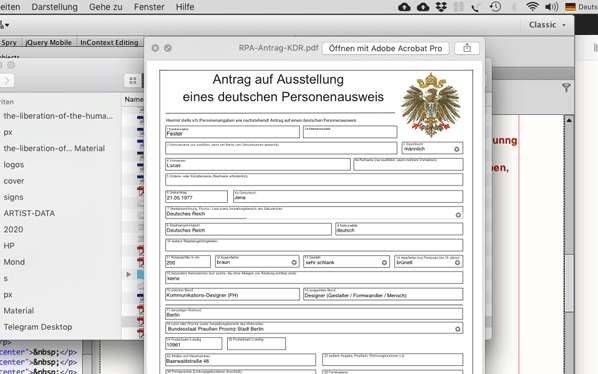Click the phone handset menu bar icon
This screenshot has width=598, height=374.
coord(476,7)
